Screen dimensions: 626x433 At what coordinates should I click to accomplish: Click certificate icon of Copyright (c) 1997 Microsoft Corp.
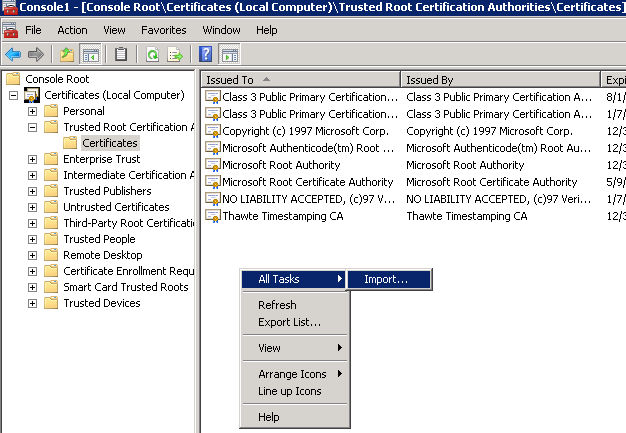click(213, 131)
